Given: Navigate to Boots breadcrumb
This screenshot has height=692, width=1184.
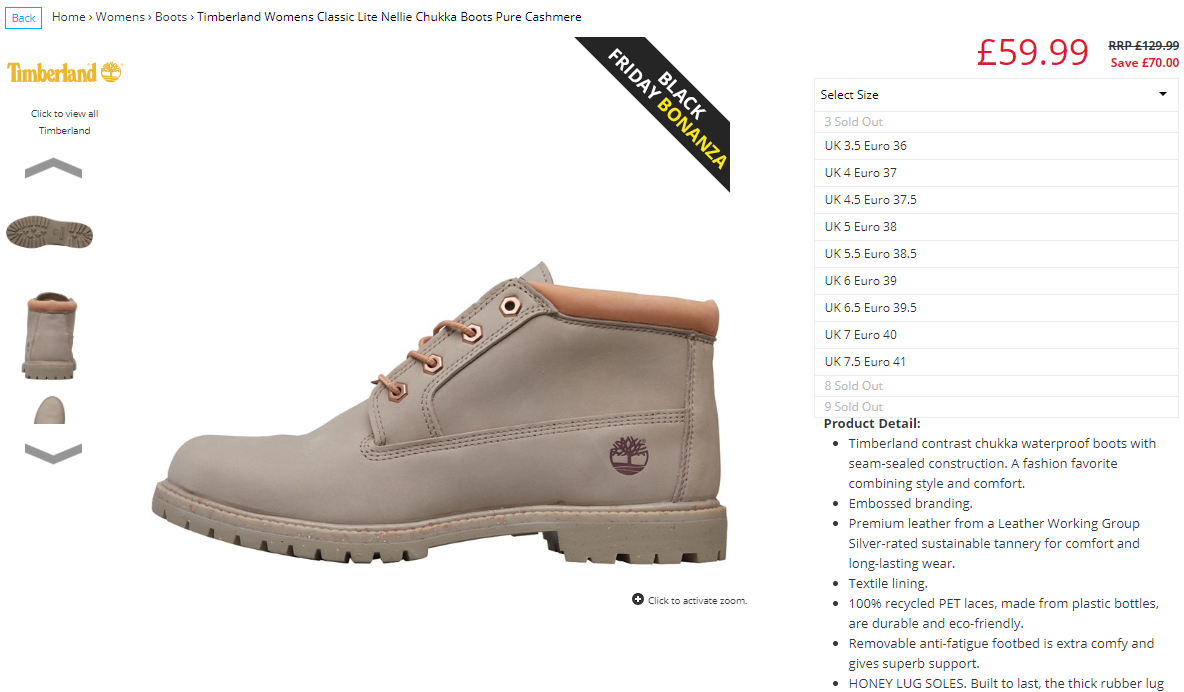Looking at the screenshot, I should [171, 17].
